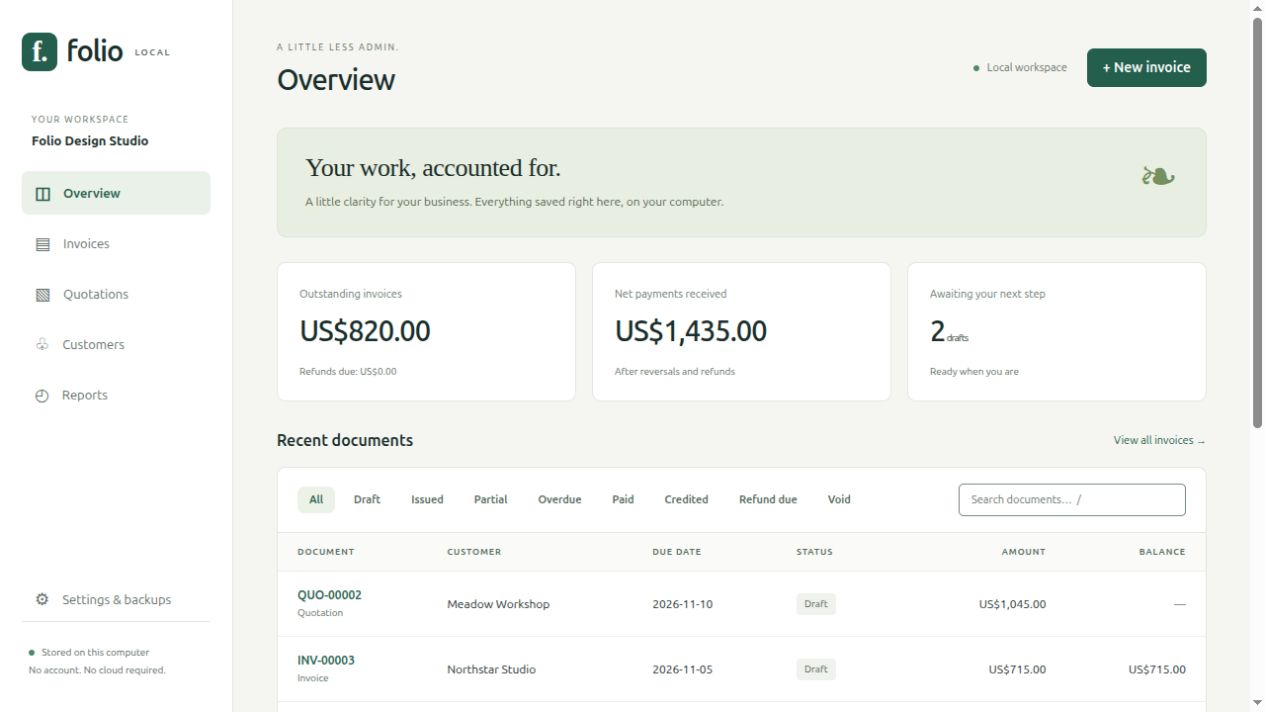Click the DUE DATE column header
This screenshot has height=712, width=1265.
coord(677,552)
